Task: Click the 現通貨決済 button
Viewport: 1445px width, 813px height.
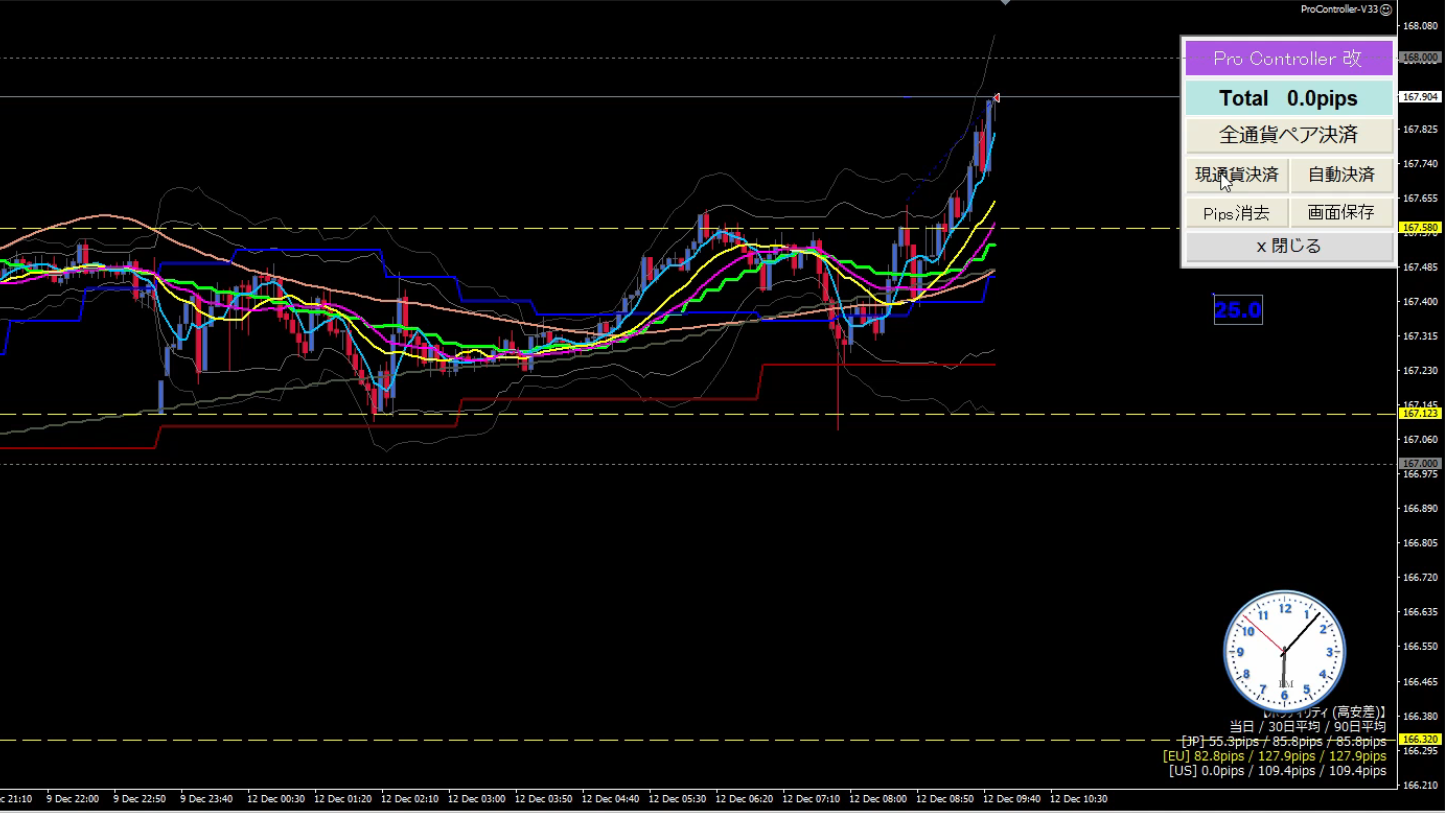Action: 1237,175
